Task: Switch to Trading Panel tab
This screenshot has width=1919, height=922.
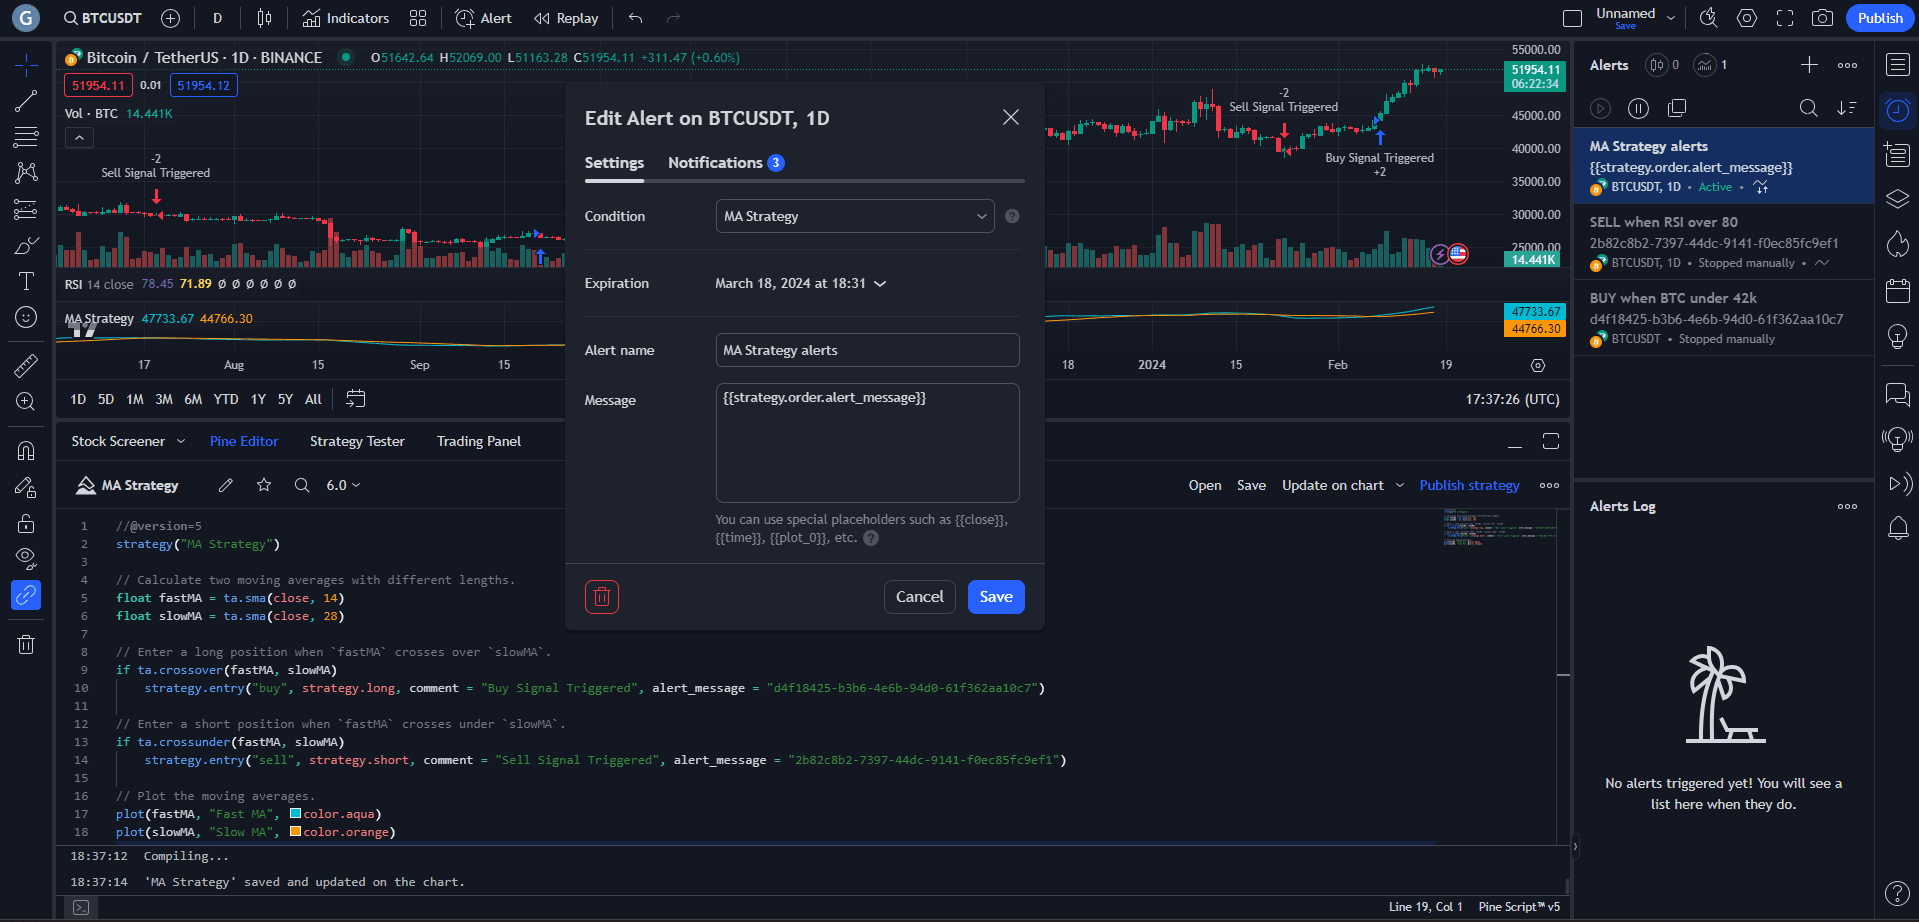Action: point(479,441)
